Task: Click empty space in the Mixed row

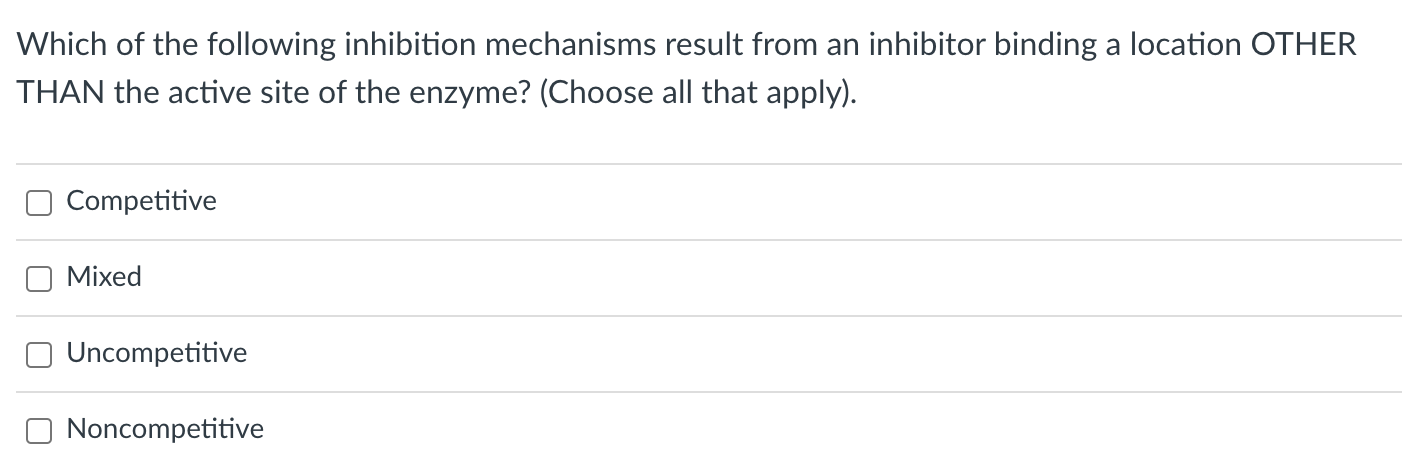Action: (x=800, y=278)
